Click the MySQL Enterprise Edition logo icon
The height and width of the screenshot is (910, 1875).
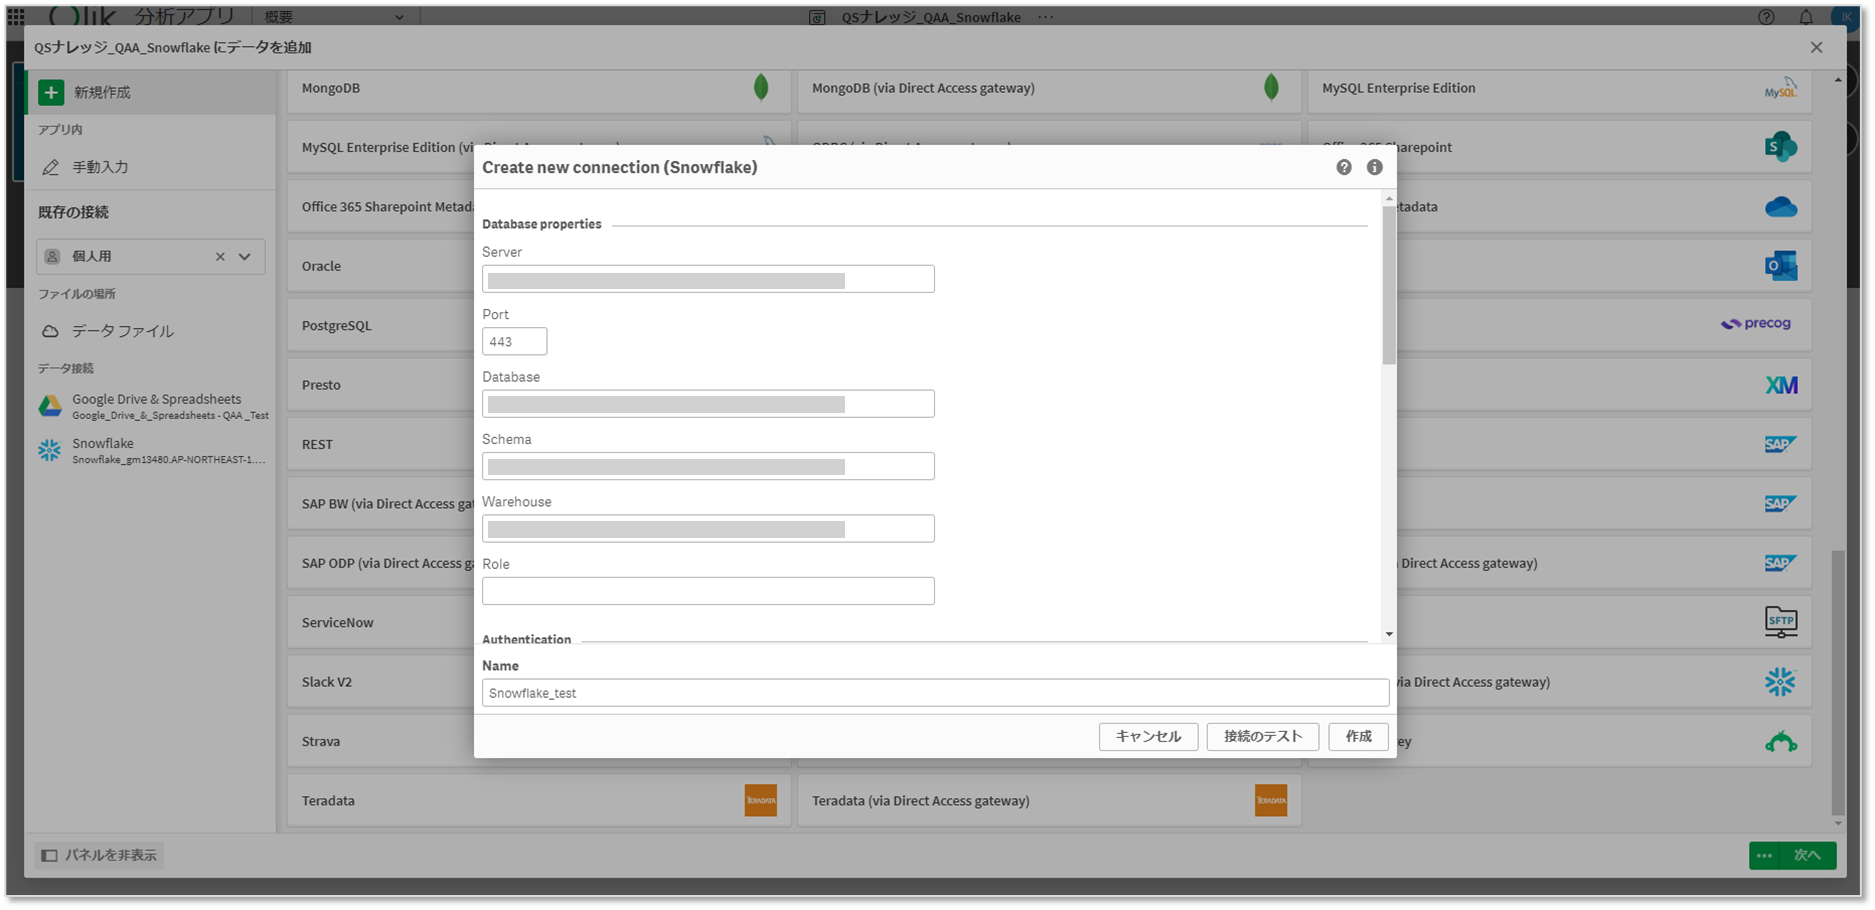pyautogui.click(x=1780, y=88)
